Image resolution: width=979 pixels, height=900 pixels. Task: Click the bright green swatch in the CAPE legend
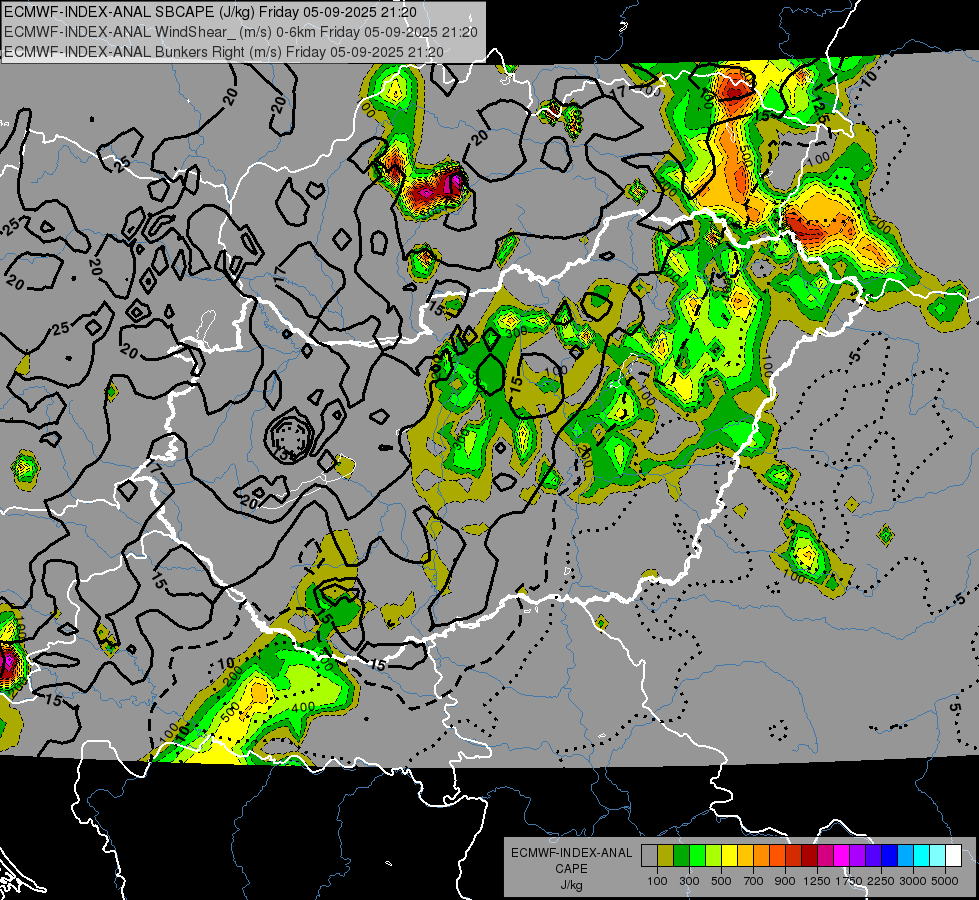click(697, 855)
